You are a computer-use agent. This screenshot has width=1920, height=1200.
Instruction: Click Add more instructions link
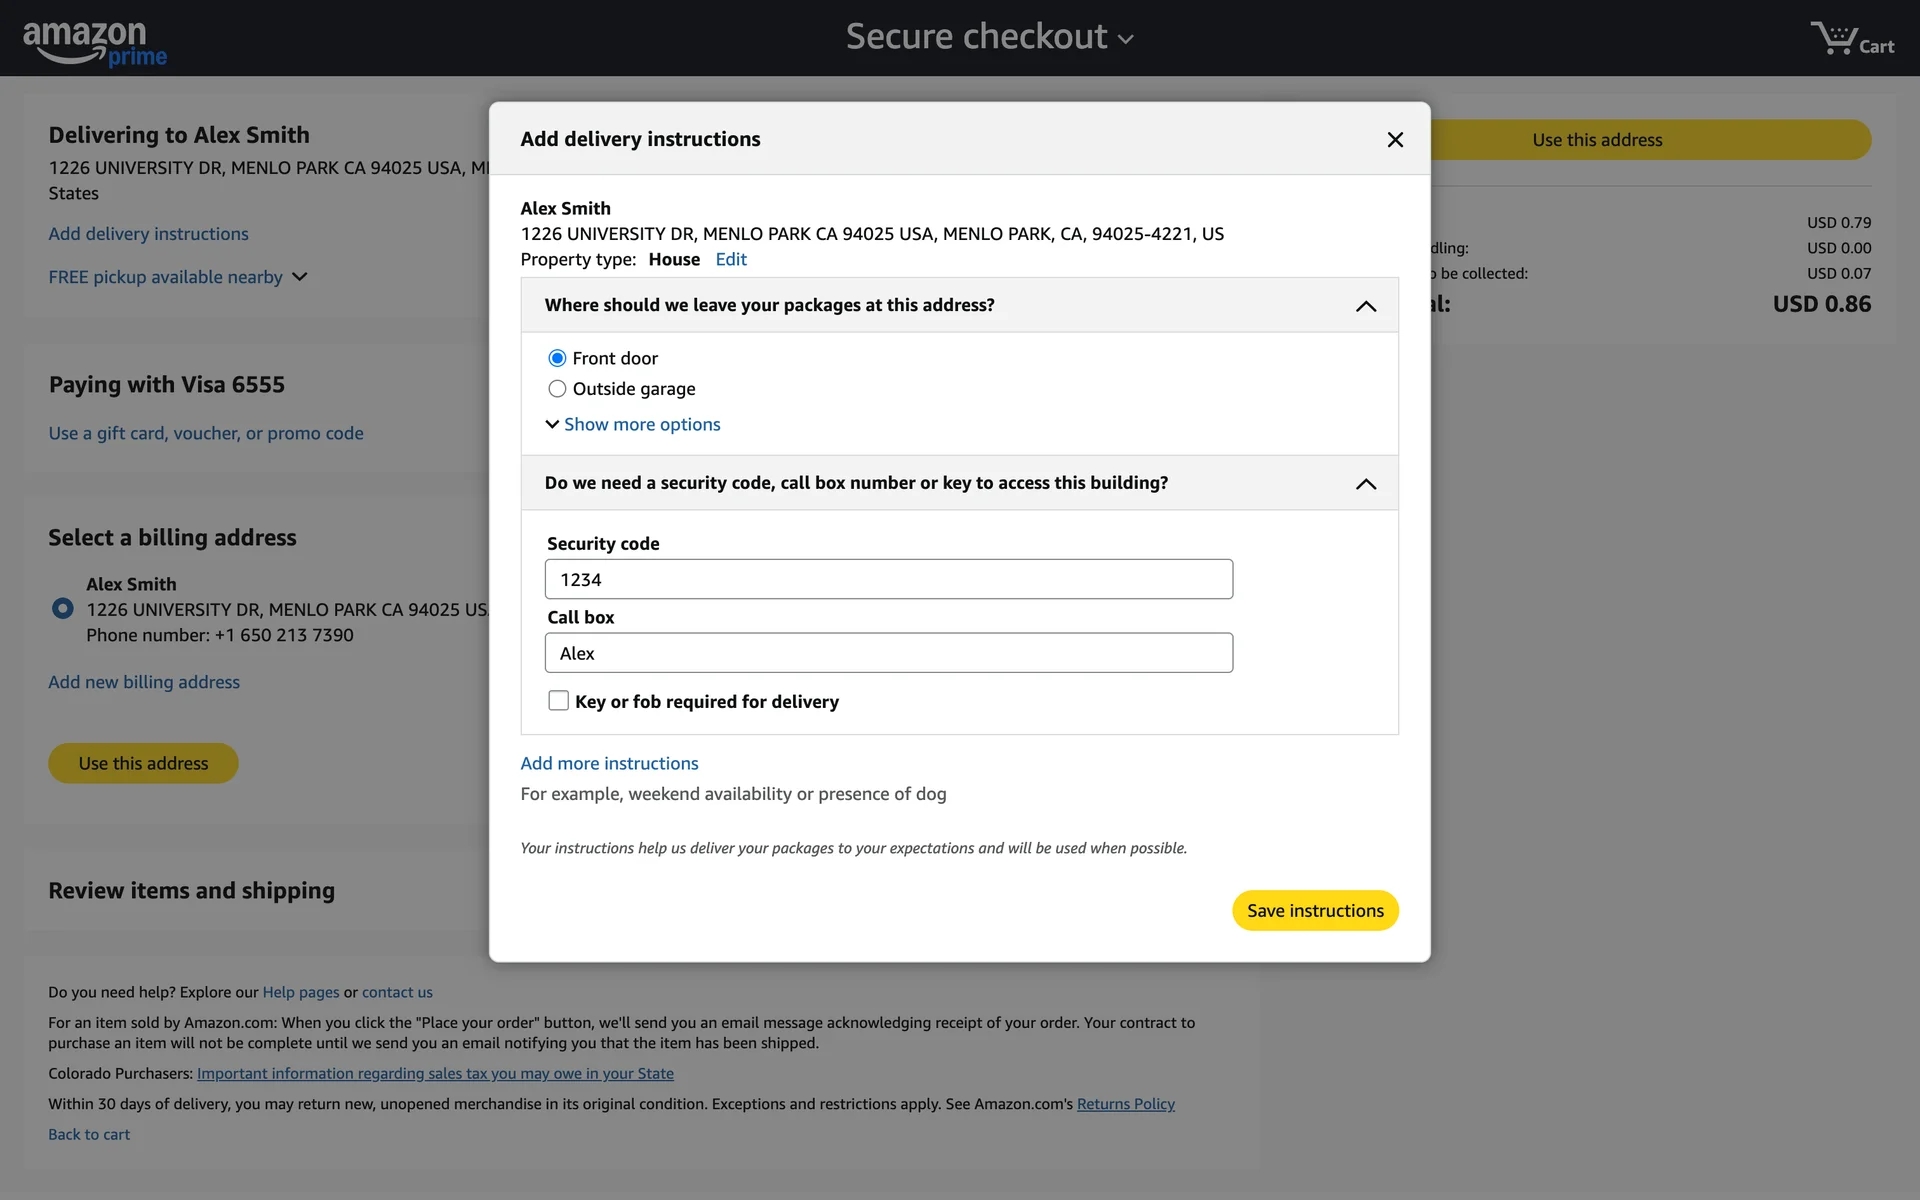click(x=609, y=764)
